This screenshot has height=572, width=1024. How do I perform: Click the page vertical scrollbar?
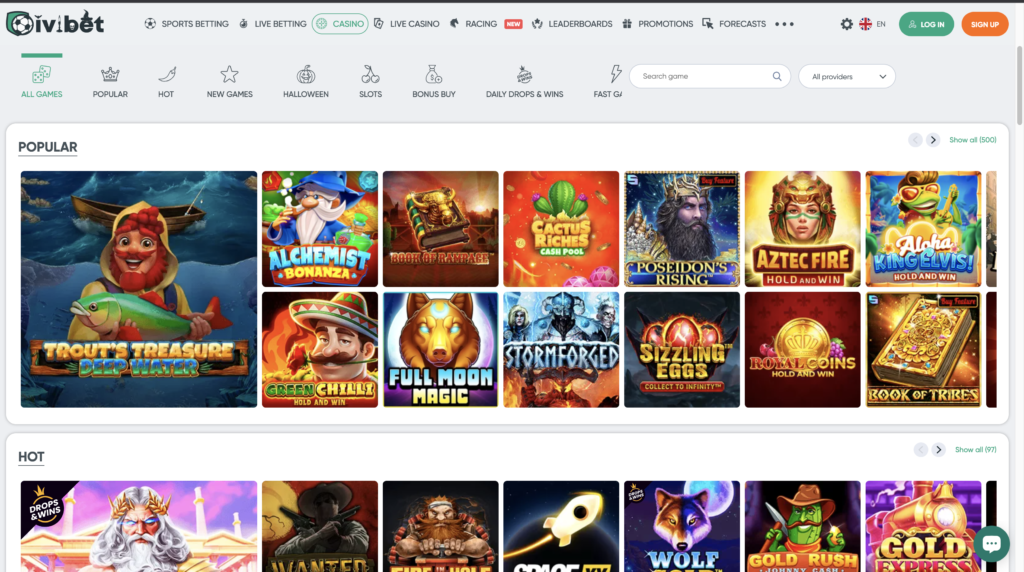(x=1019, y=85)
